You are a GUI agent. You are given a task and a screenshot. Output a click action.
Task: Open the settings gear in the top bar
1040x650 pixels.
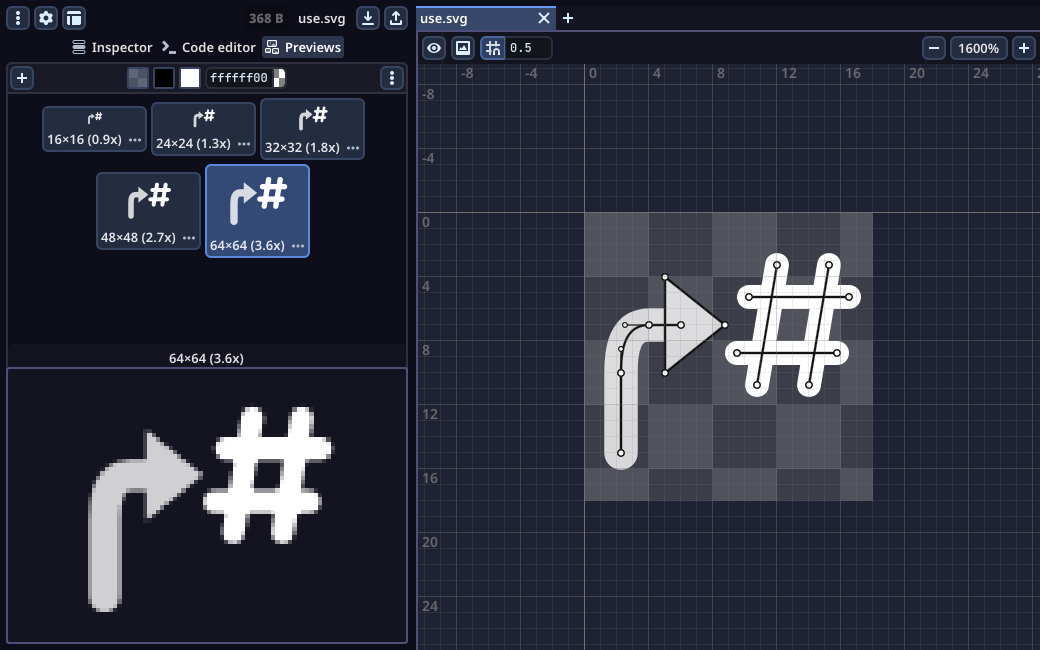click(46, 18)
